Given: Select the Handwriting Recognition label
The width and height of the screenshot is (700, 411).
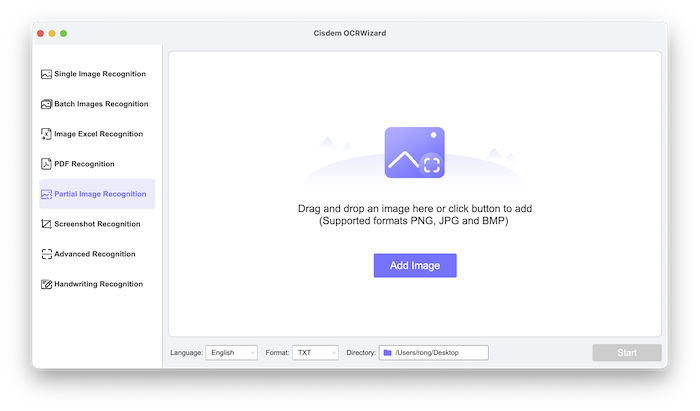Looking at the screenshot, I should (99, 284).
